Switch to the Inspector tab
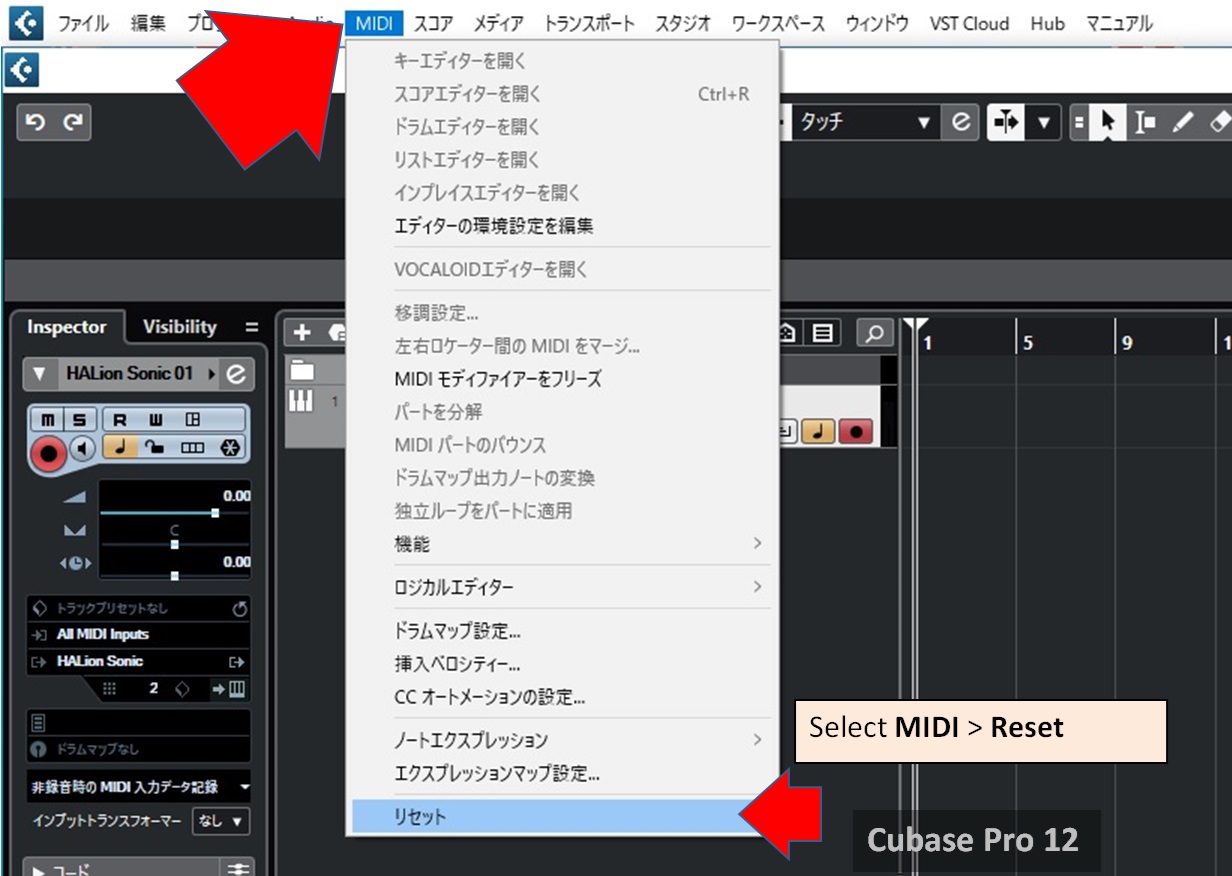This screenshot has width=1232, height=876. [66, 327]
